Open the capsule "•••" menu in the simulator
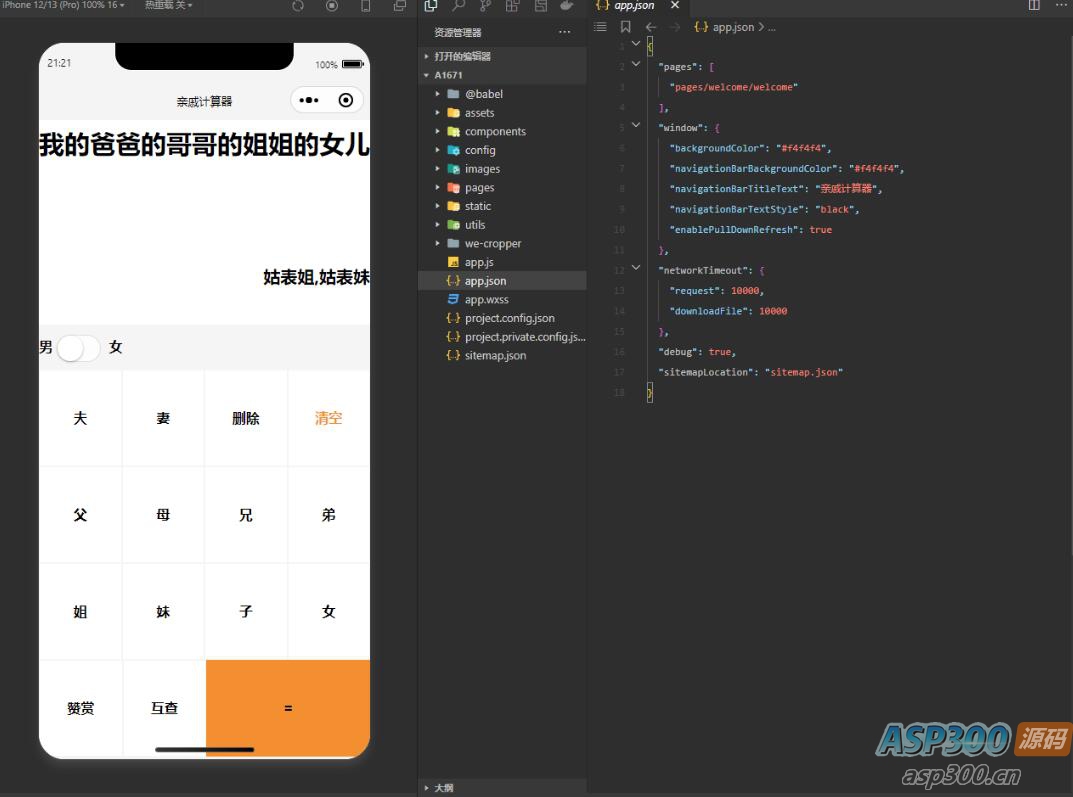Image resolution: width=1073 pixels, height=797 pixels. (308, 100)
